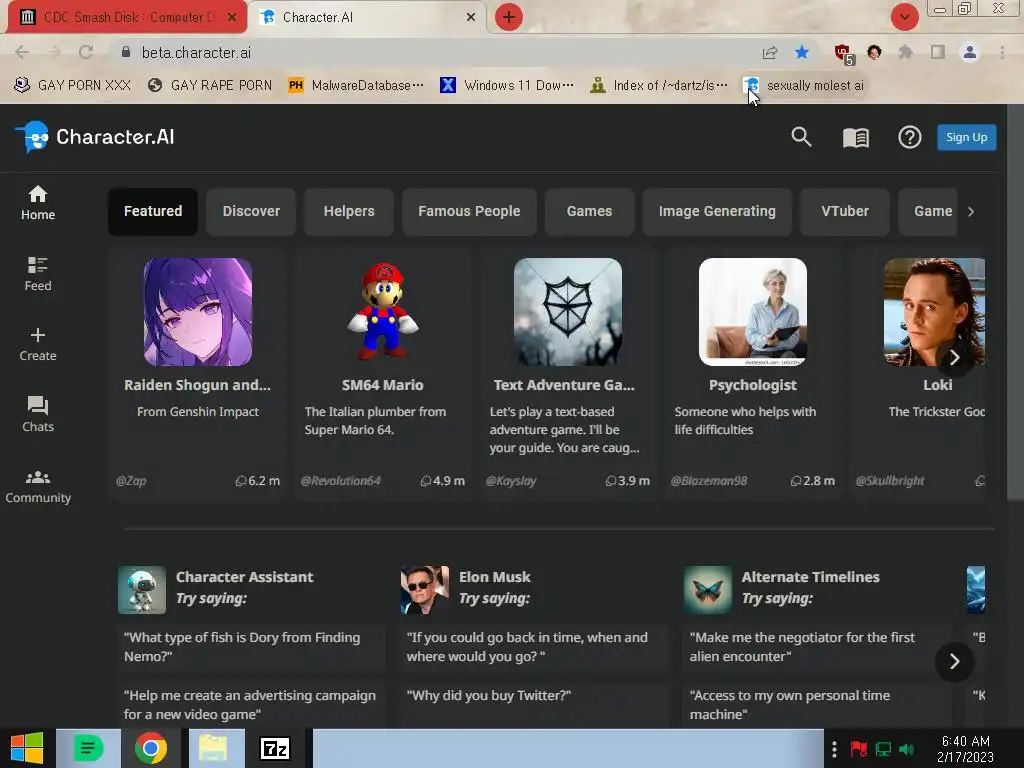1024x768 pixels.
Task: Go to Home in the sidebar
Action: click(x=38, y=202)
